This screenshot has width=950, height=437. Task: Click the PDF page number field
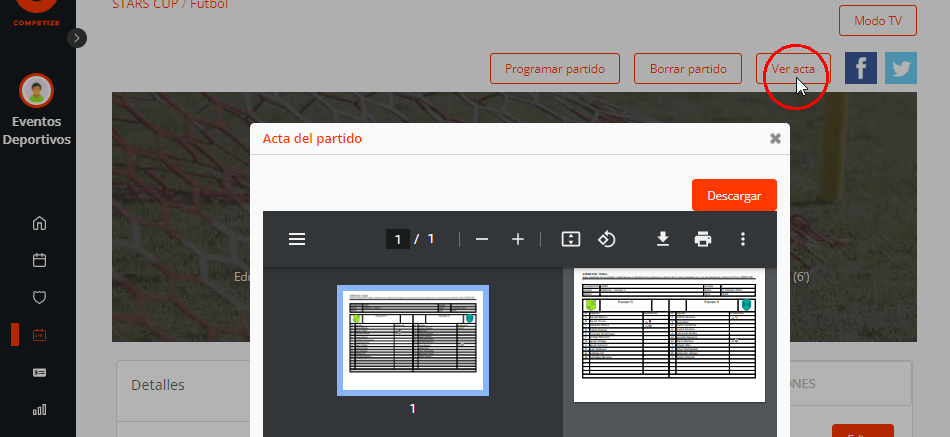point(397,239)
